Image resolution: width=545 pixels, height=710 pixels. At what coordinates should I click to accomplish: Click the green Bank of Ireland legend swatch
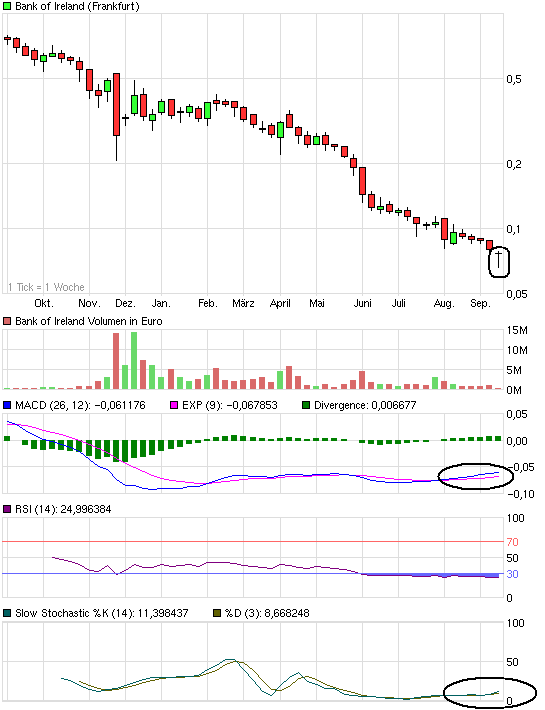pyautogui.click(x=7, y=6)
